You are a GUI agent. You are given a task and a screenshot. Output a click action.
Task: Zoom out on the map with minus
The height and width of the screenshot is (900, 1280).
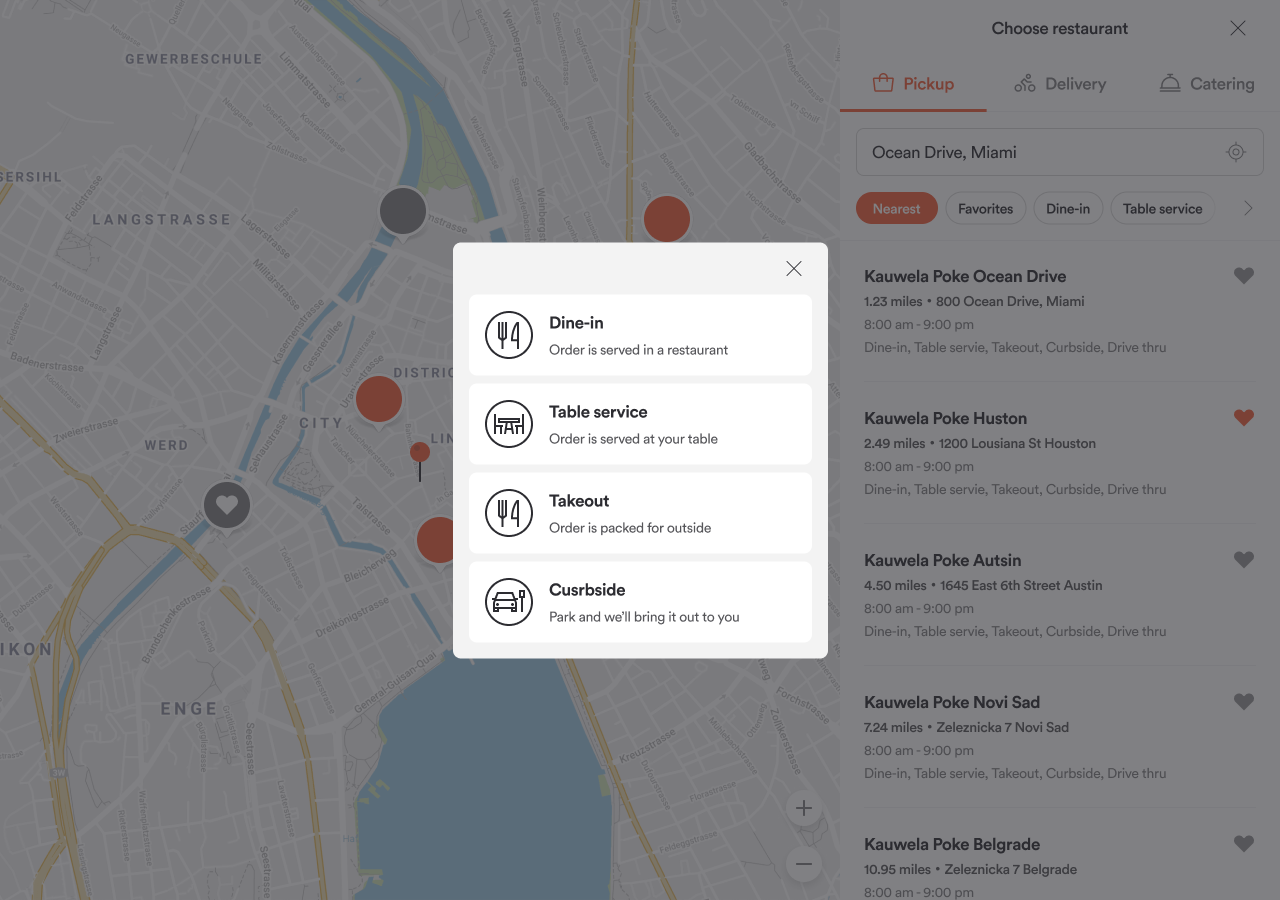(x=804, y=864)
